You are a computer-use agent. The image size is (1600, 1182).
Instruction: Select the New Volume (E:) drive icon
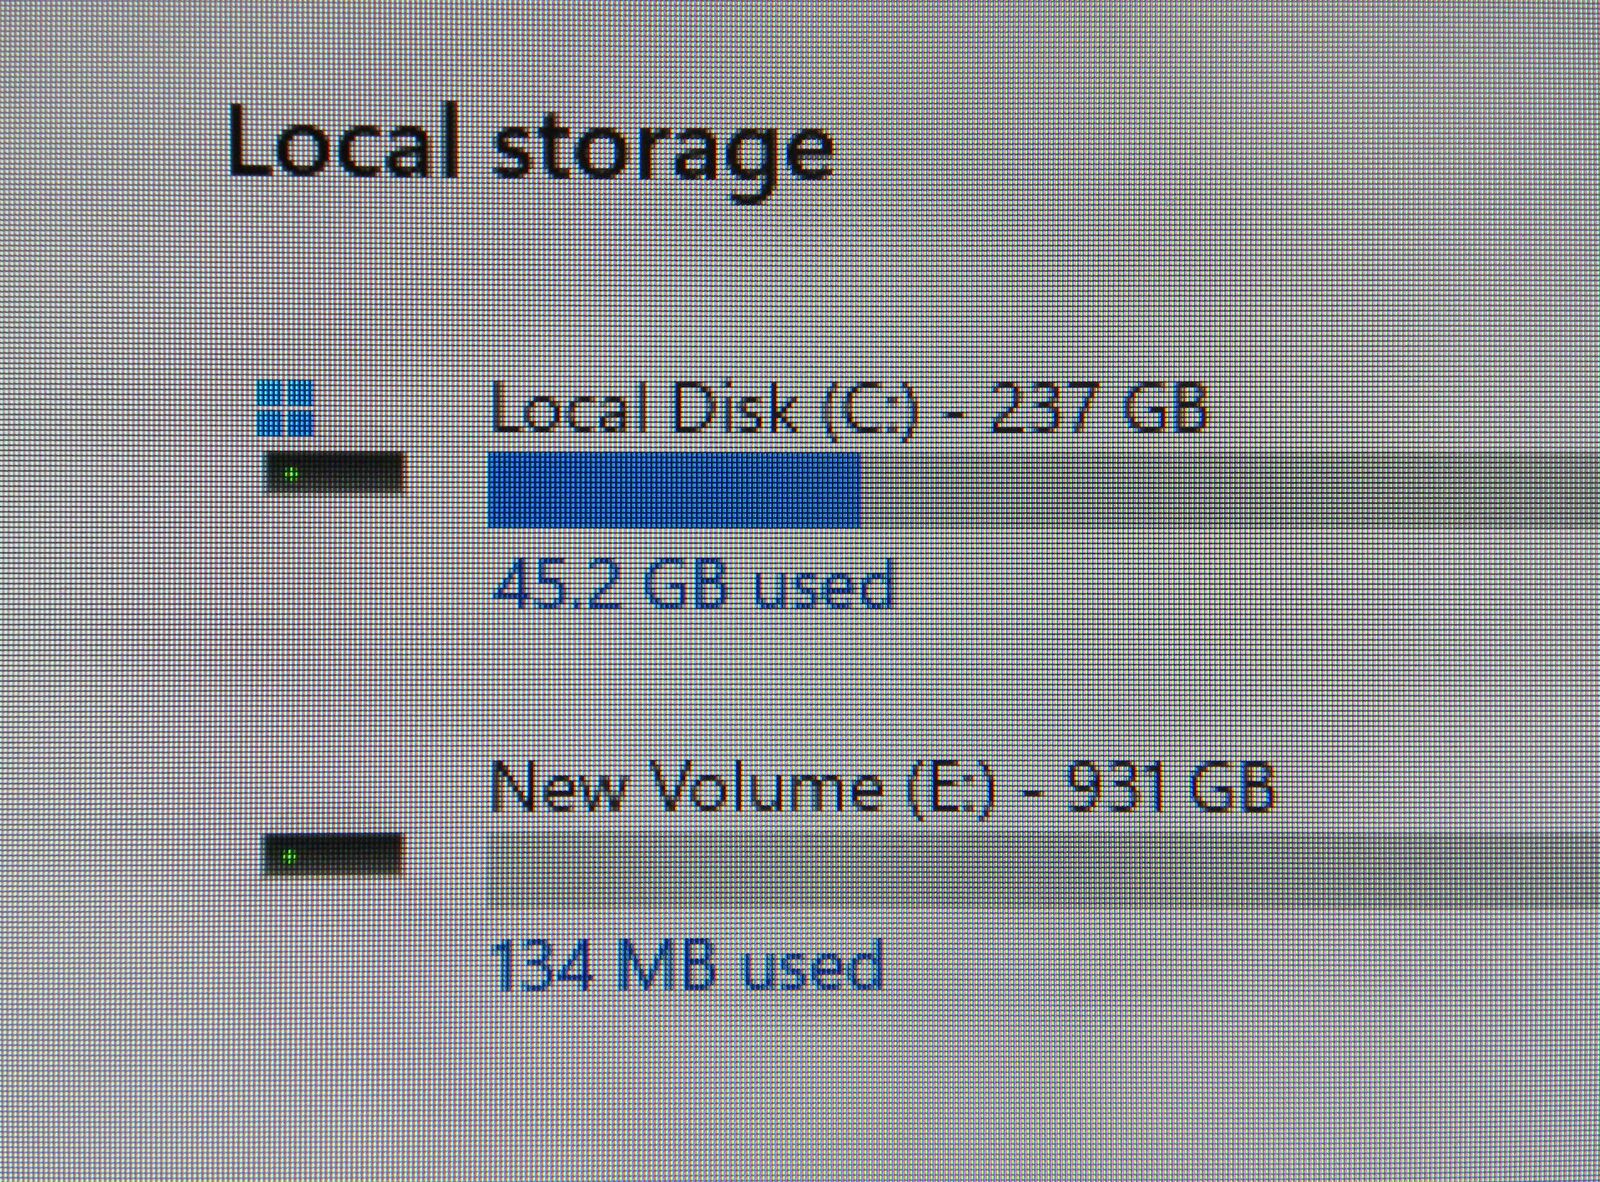click(334, 856)
